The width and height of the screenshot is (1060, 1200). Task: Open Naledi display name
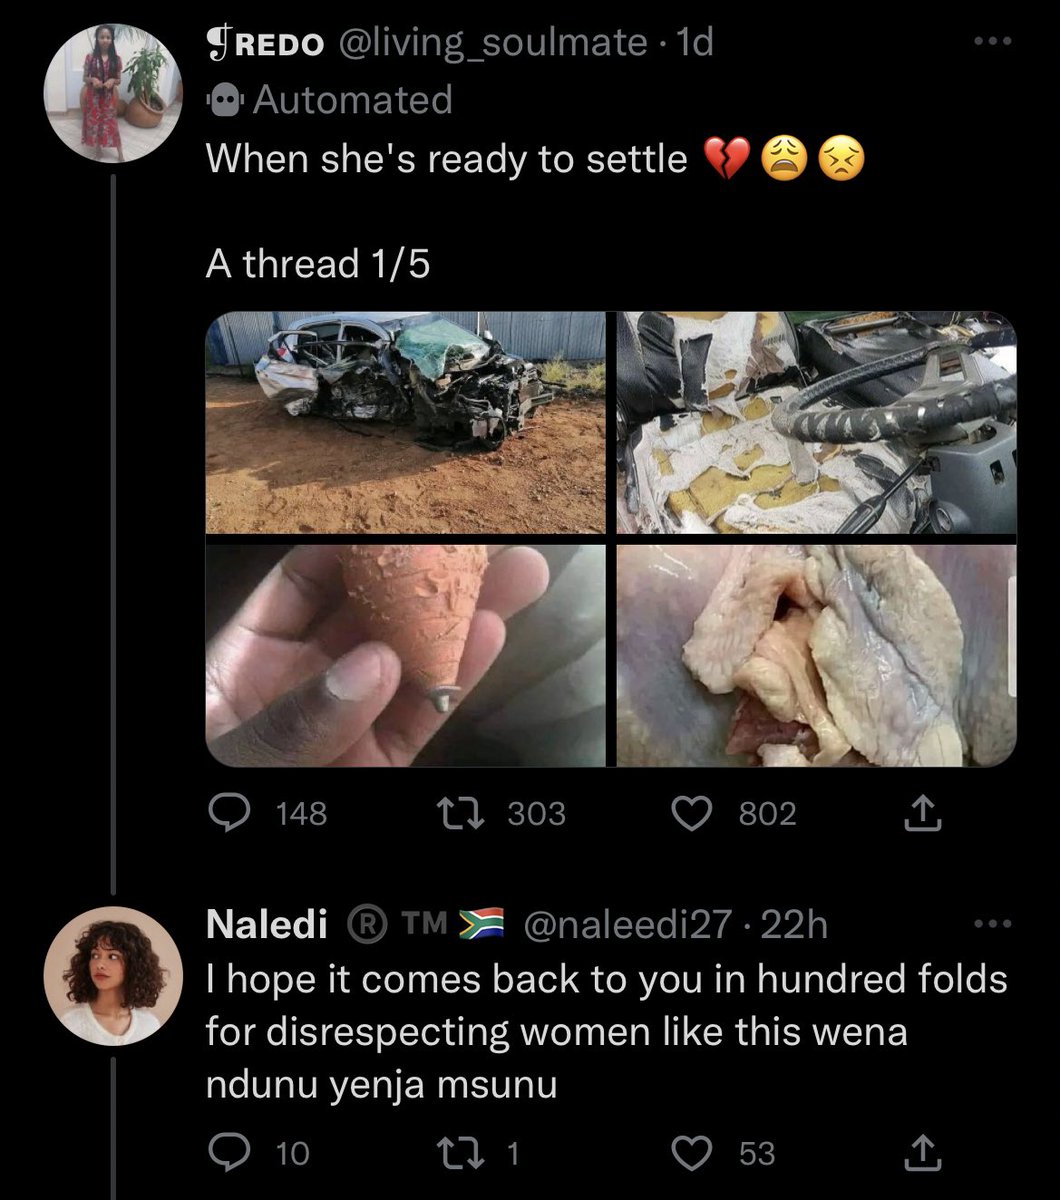click(x=267, y=925)
